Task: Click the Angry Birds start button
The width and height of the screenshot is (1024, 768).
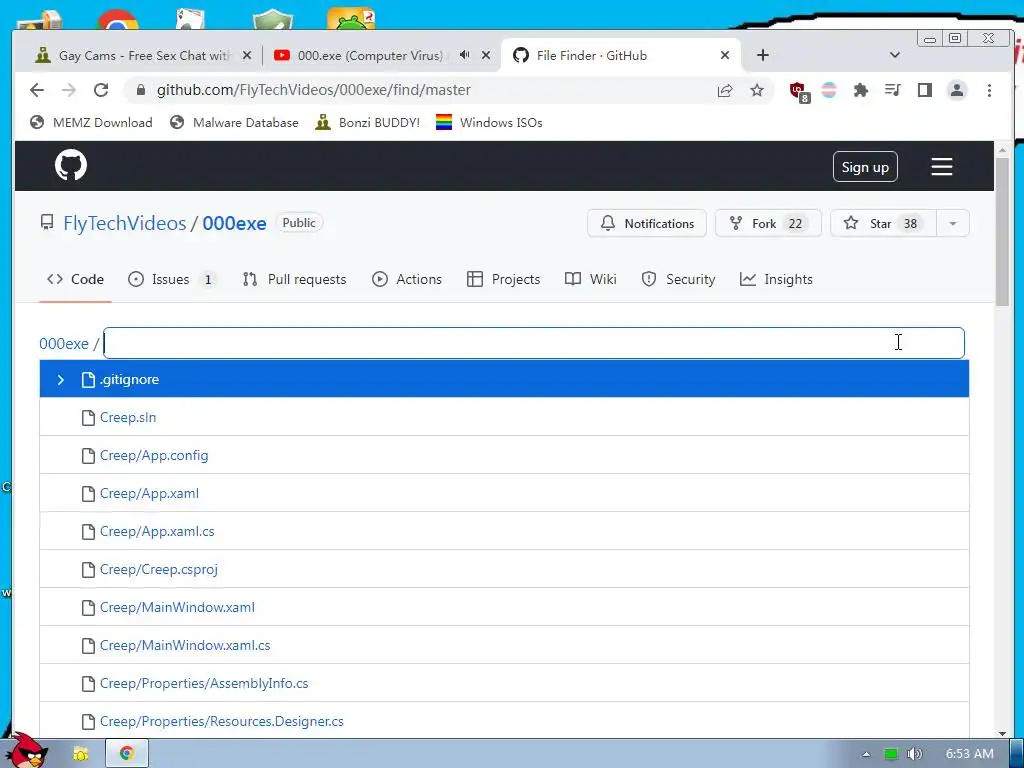Action: (26, 751)
